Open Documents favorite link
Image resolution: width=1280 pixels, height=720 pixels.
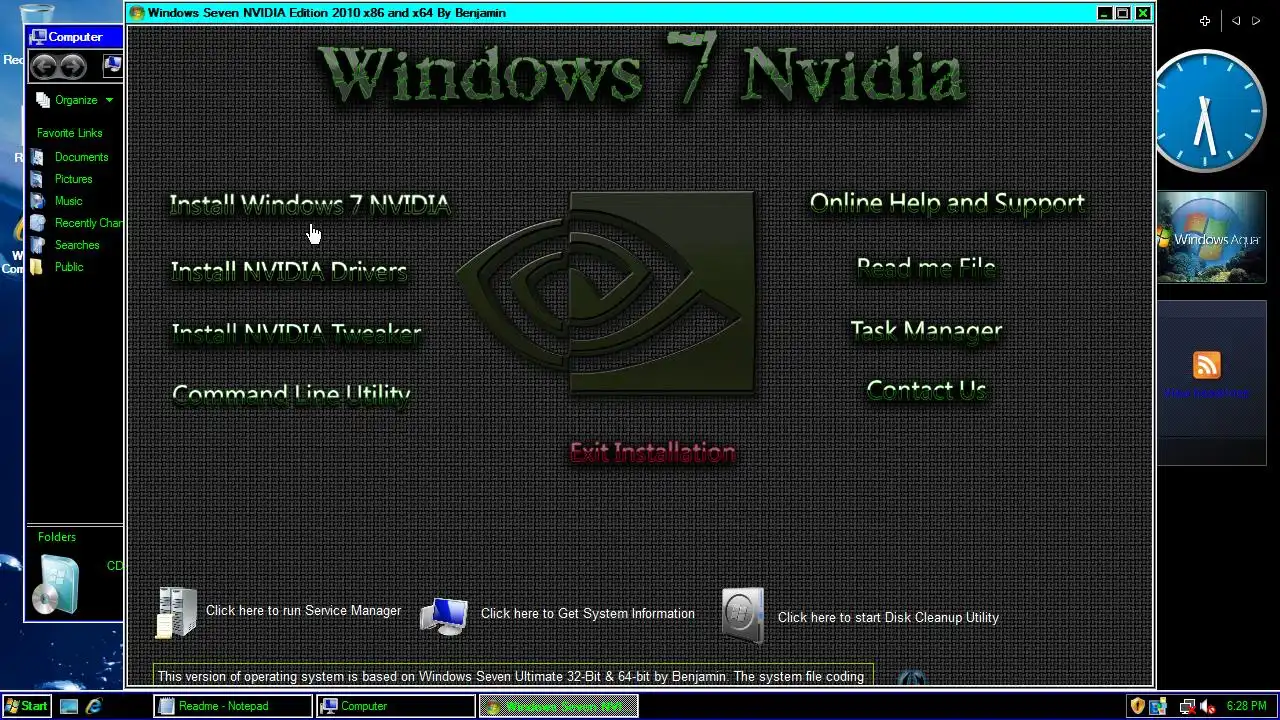pos(81,157)
